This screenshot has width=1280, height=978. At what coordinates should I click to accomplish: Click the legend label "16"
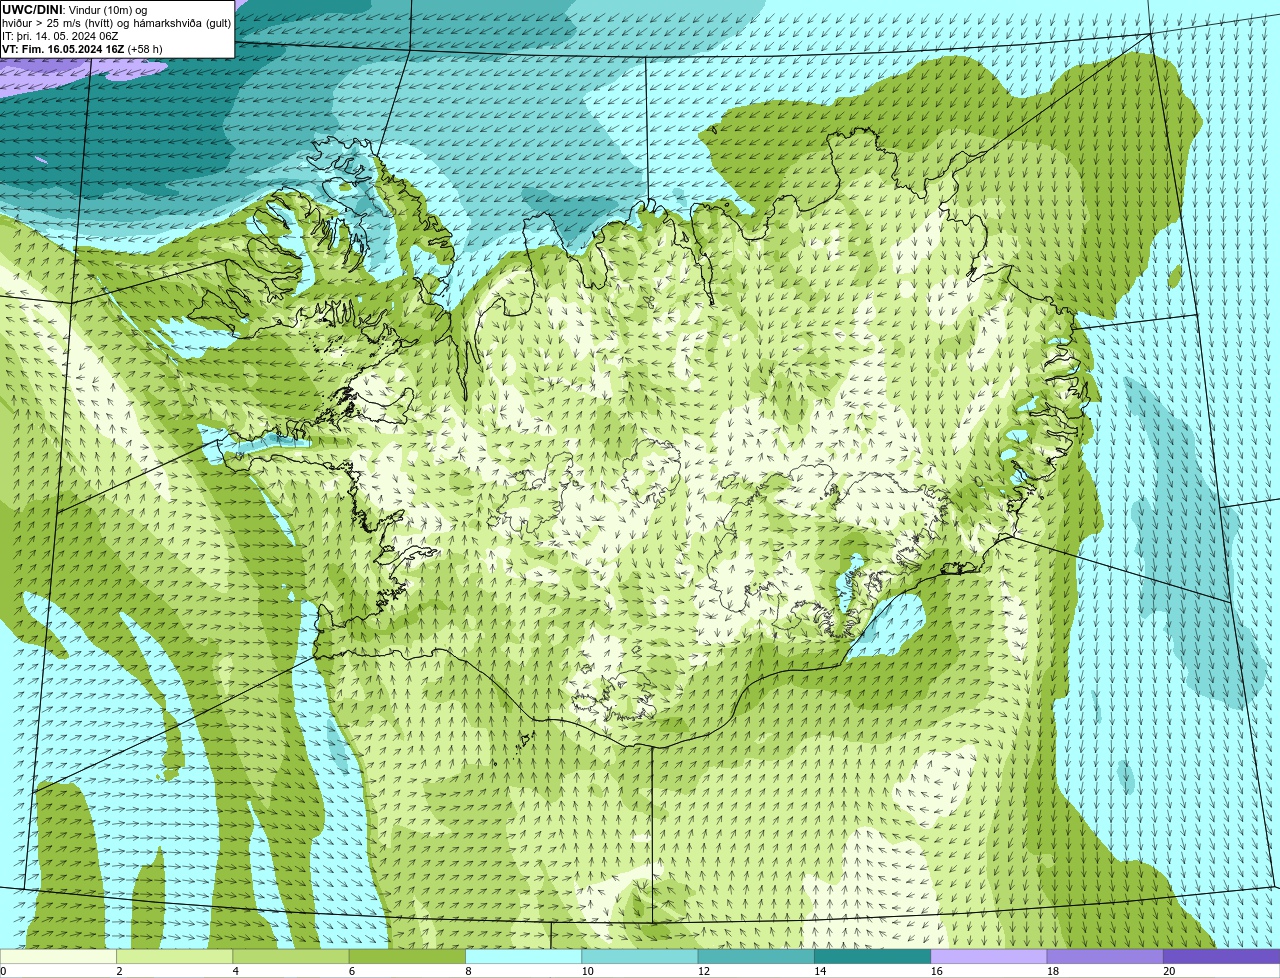tap(936, 971)
